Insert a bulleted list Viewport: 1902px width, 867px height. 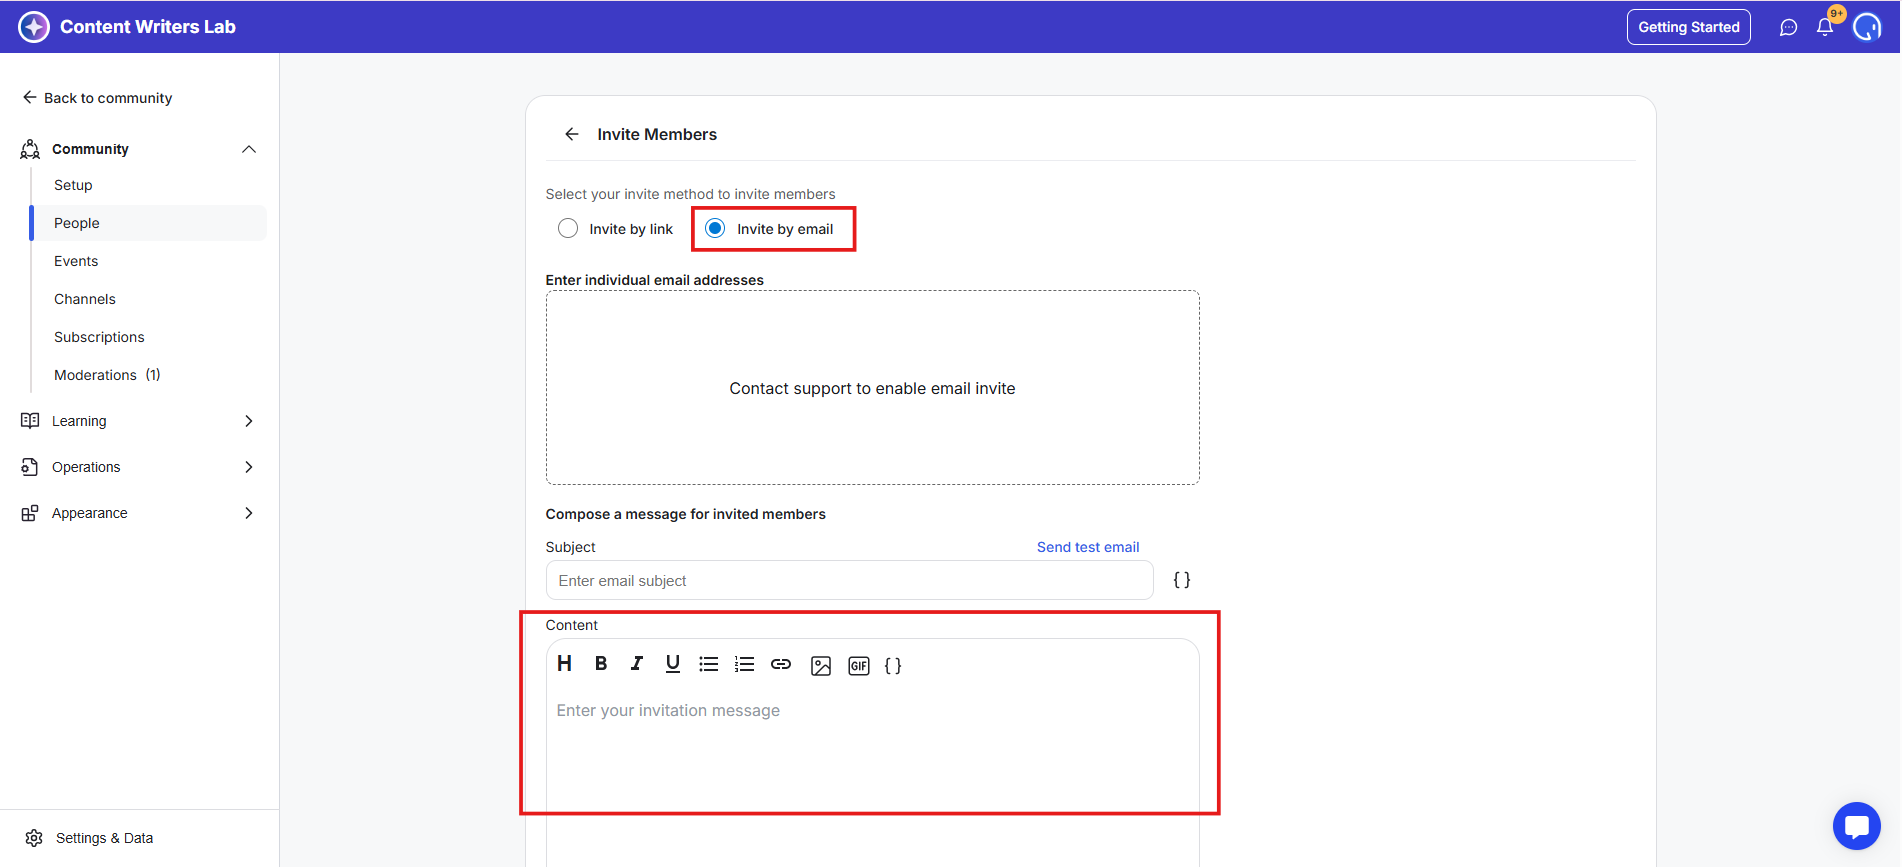709,664
